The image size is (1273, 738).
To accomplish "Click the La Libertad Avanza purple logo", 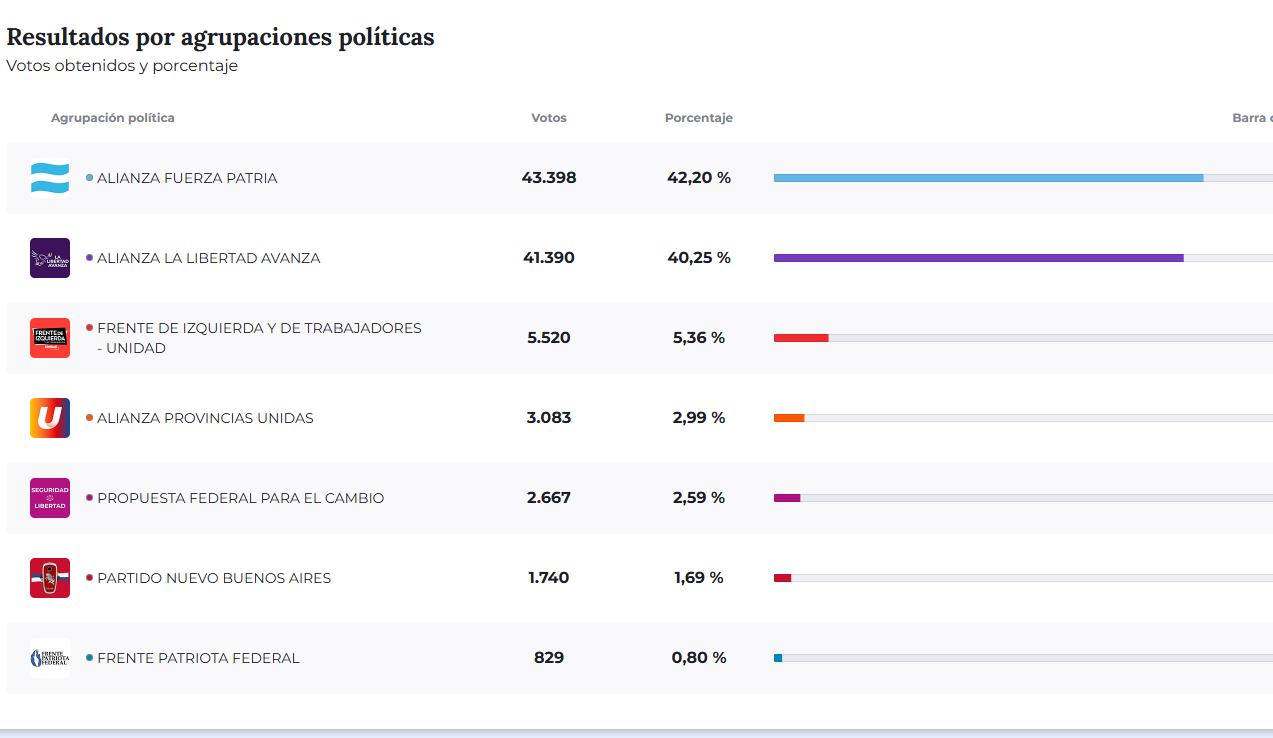I will click(x=50, y=258).
